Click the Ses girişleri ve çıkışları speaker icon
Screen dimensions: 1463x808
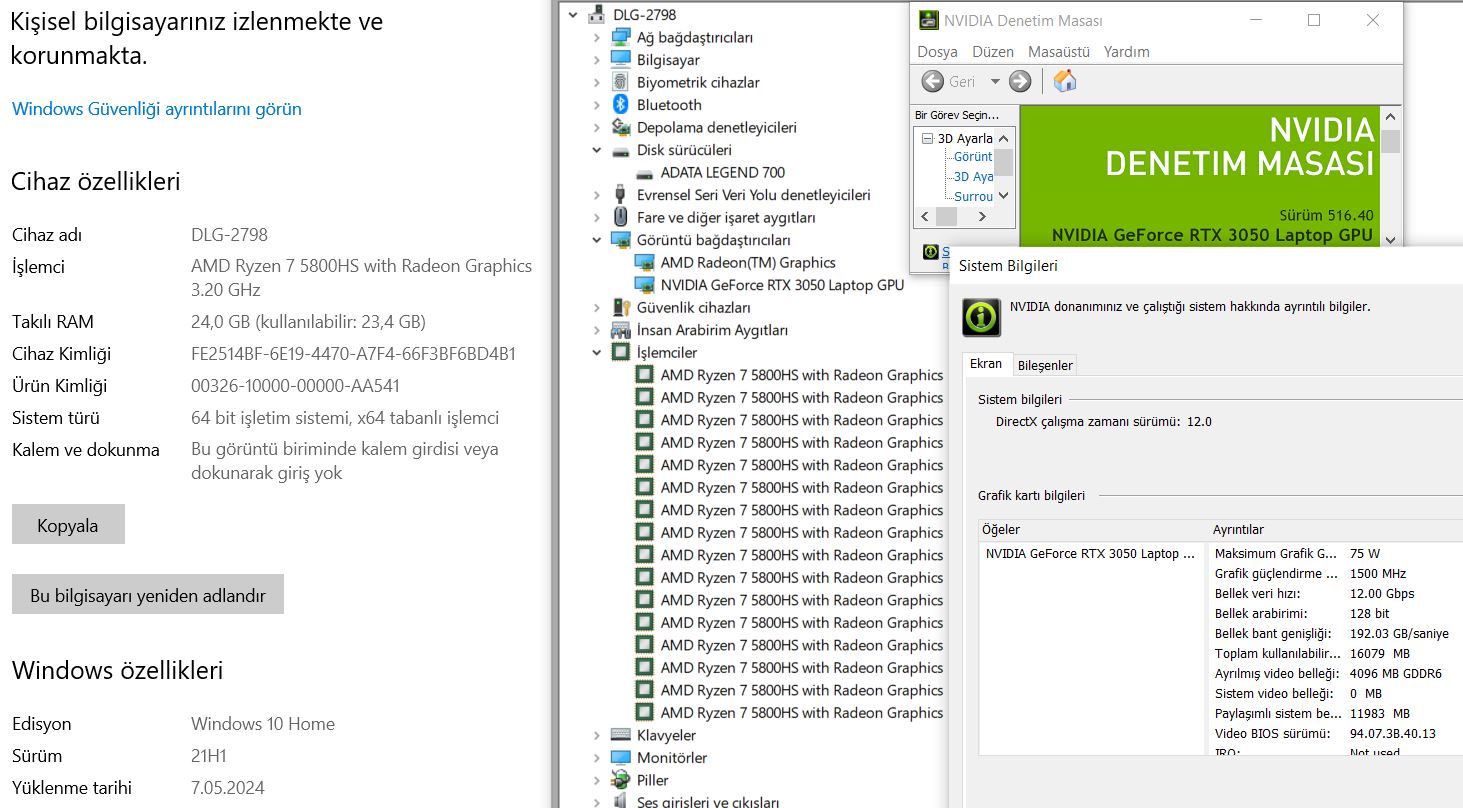(x=621, y=802)
